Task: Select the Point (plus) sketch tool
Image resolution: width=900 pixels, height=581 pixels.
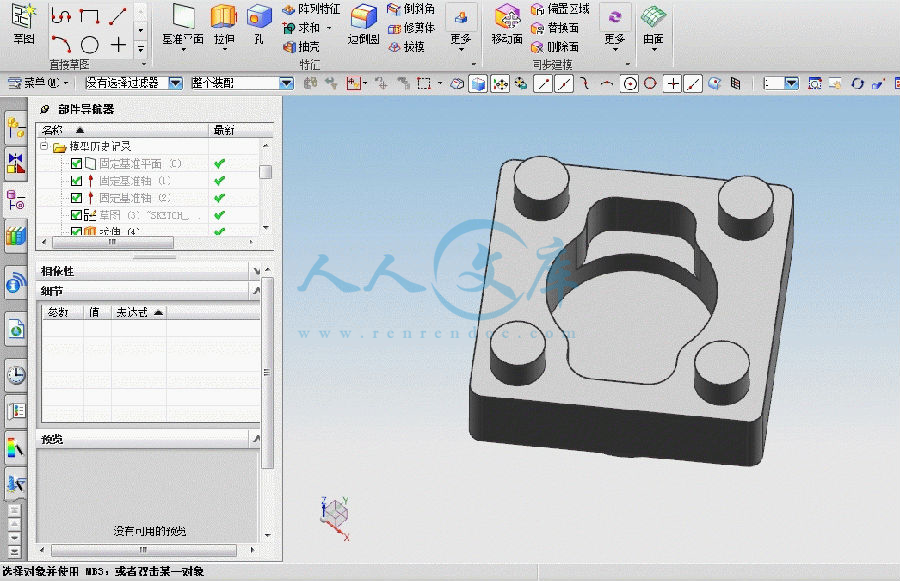Action: [x=118, y=44]
